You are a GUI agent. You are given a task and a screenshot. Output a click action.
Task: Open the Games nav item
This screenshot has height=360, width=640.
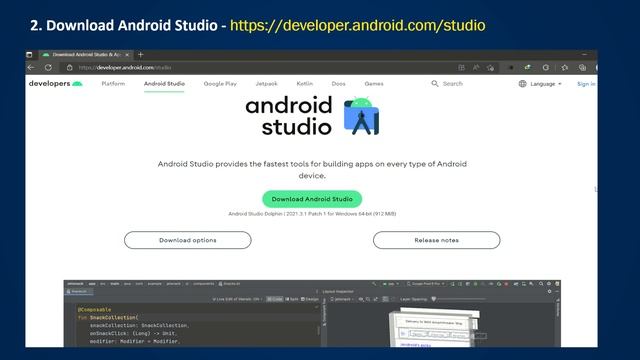(x=374, y=84)
